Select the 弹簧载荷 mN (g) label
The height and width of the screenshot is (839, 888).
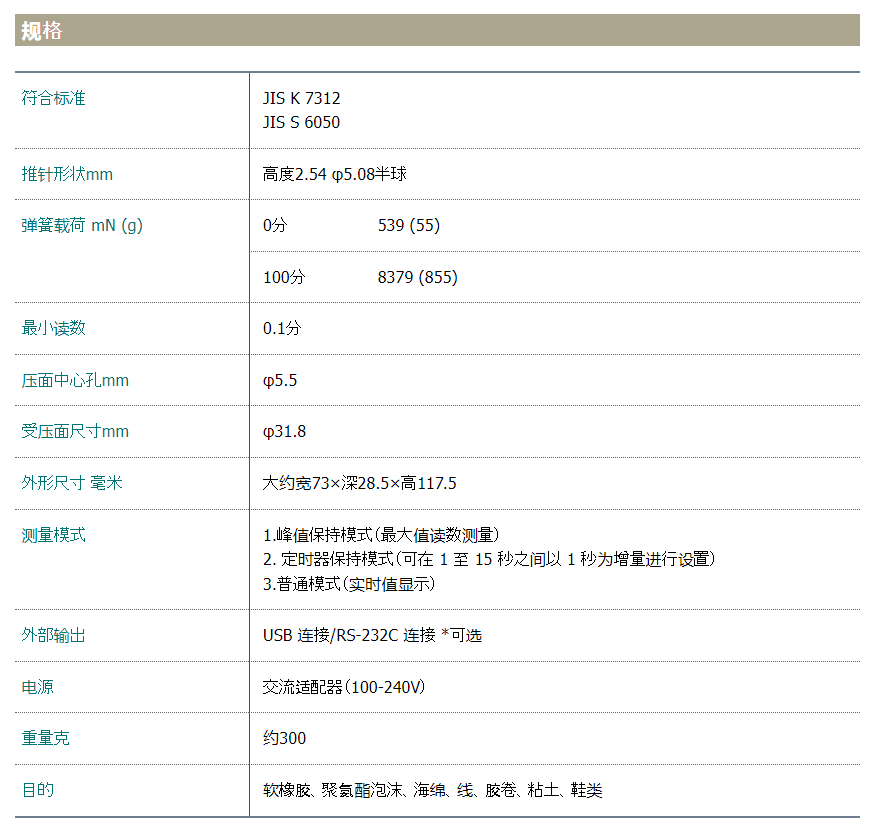[82, 225]
